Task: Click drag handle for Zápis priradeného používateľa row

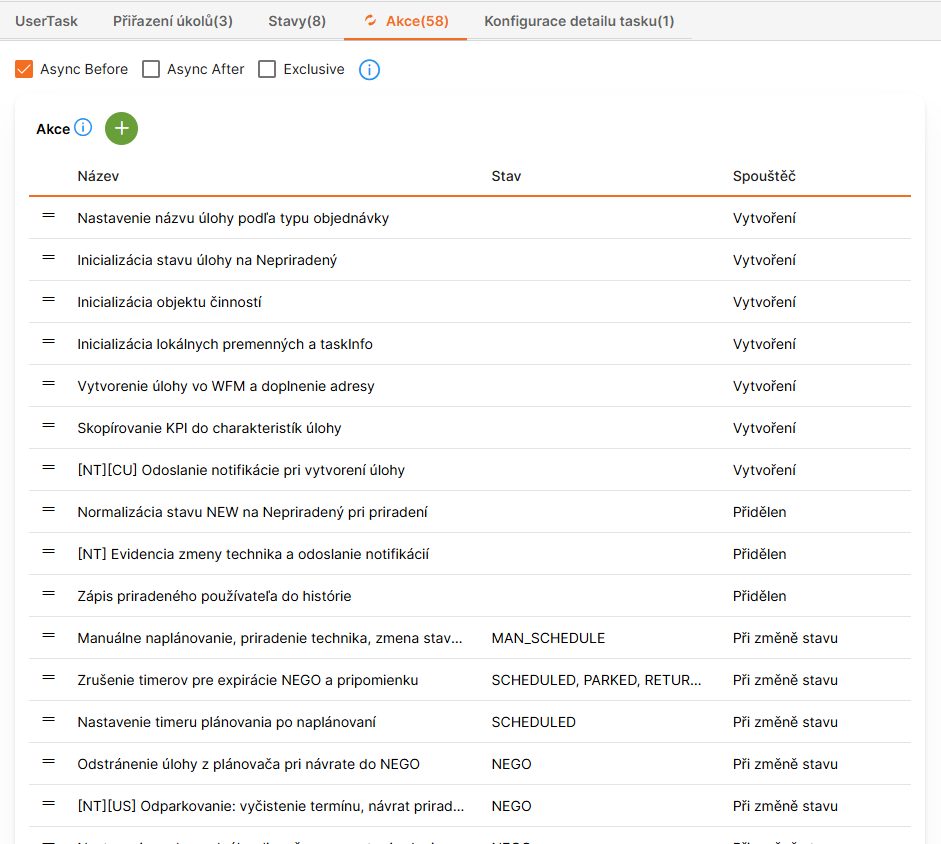Action: [x=49, y=594]
